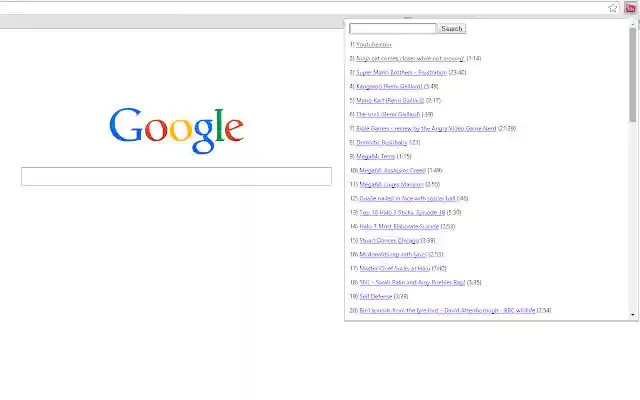This screenshot has height=400, width=640.
Task: Open 'Master Chief Sucks at Halo' link
Action: [x=395, y=268]
